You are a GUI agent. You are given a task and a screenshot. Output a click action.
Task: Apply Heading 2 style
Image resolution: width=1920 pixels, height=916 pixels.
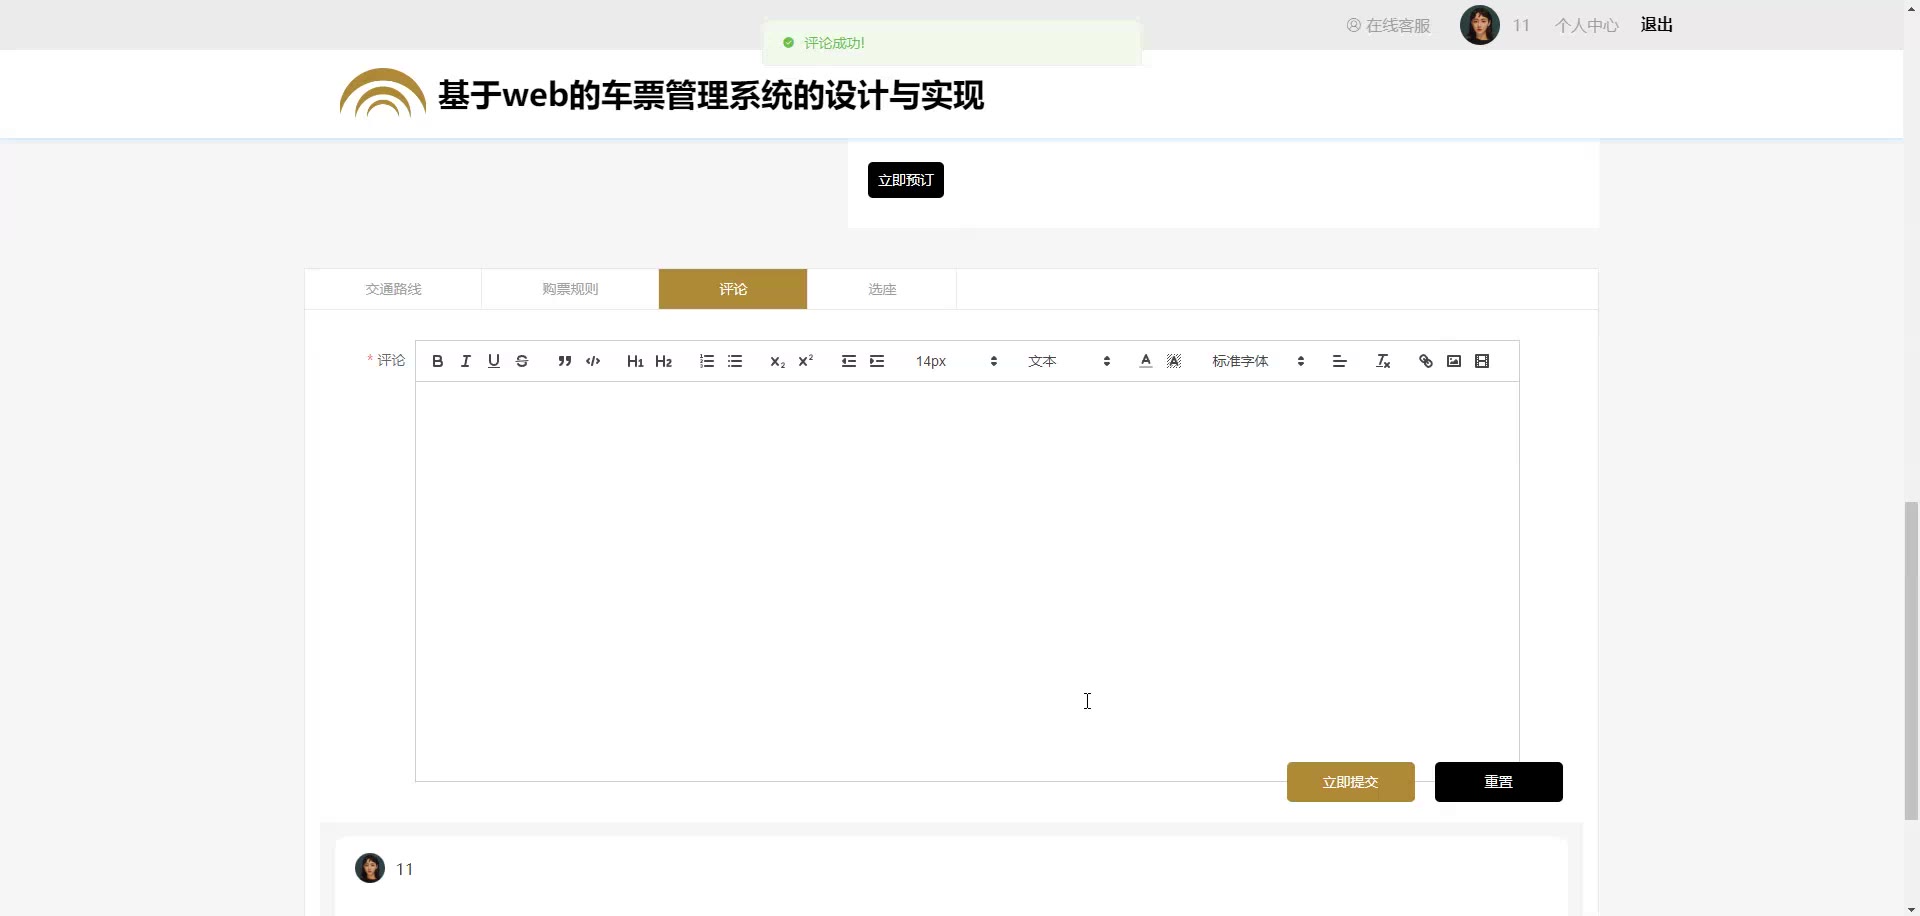pos(663,361)
